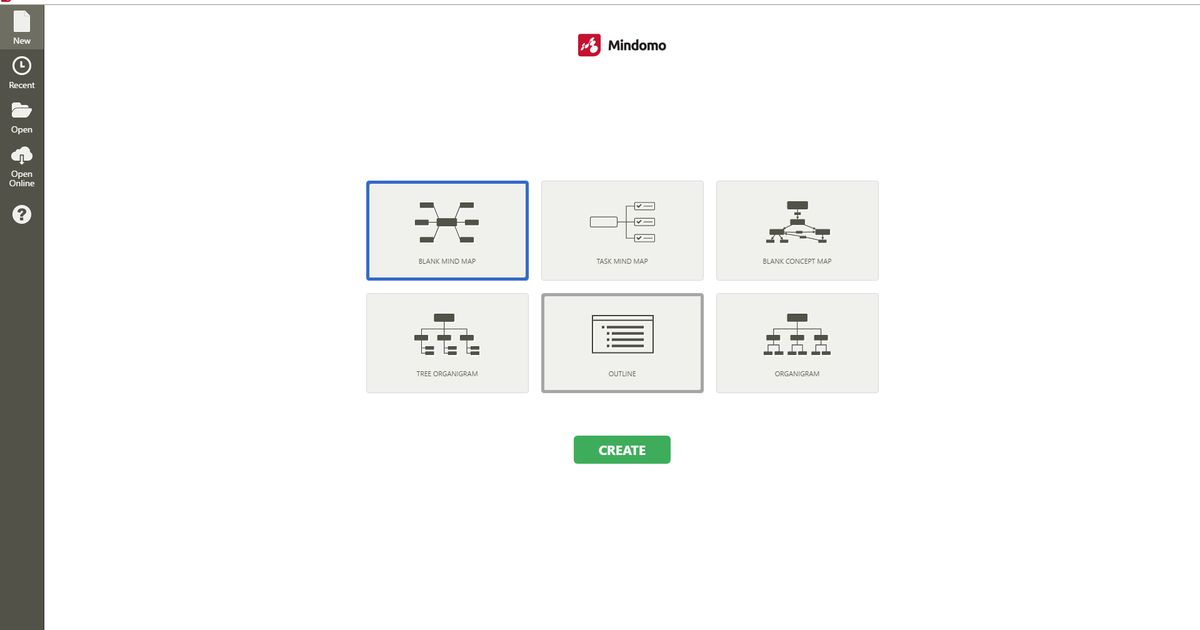Viewport: 1200px width, 630px height.
Task: Open Help via the question mark icon
Action: (x=21, y=213)
